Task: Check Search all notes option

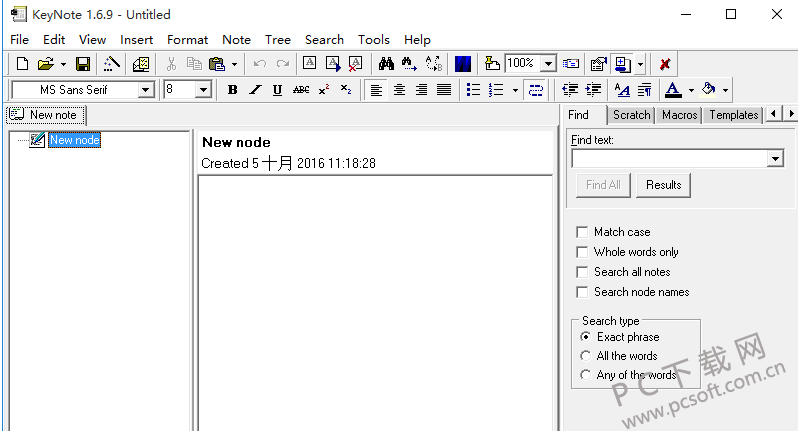Action: click(582, 272)
